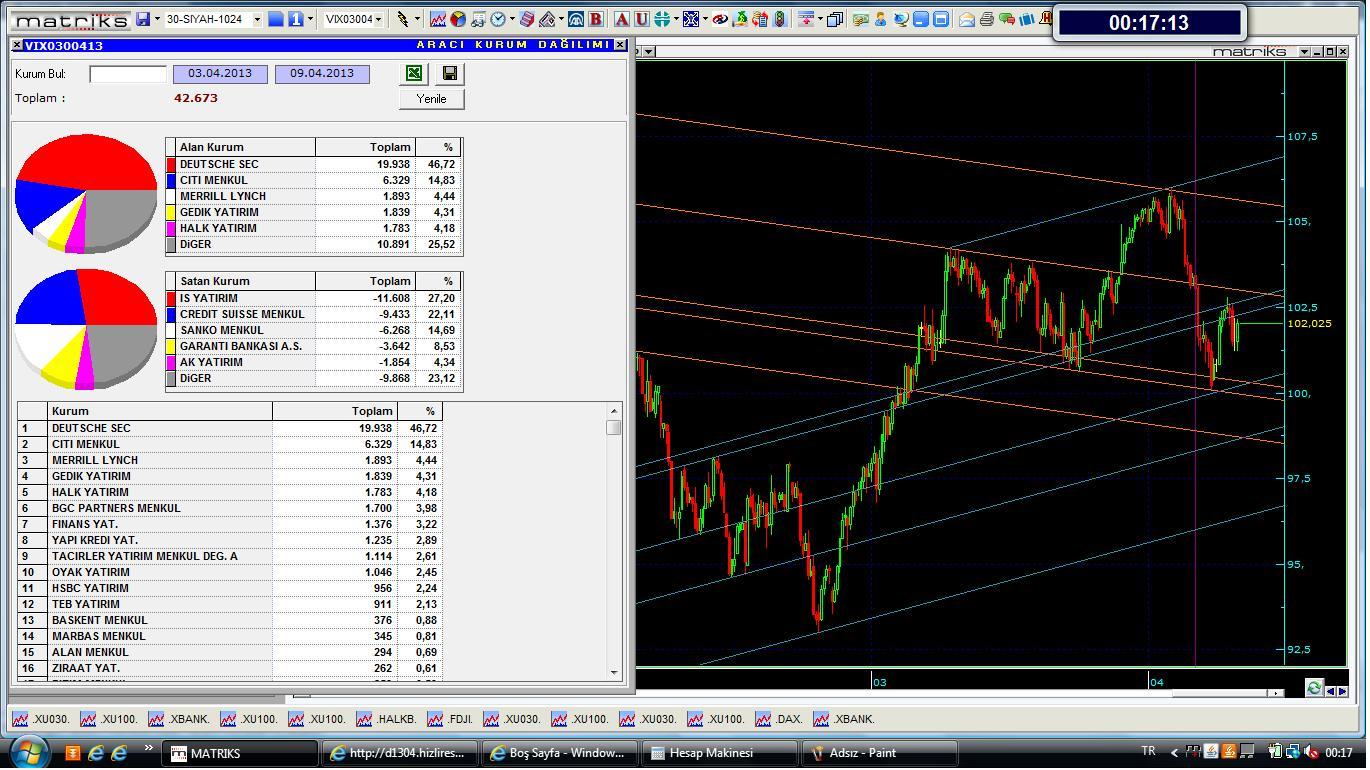
Task: Click the pie chart toolbar icon
Action: coord(458,19)
